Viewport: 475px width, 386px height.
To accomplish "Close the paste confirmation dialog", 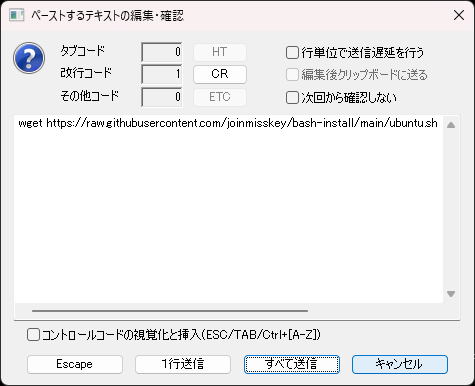I will coord(459,15).
